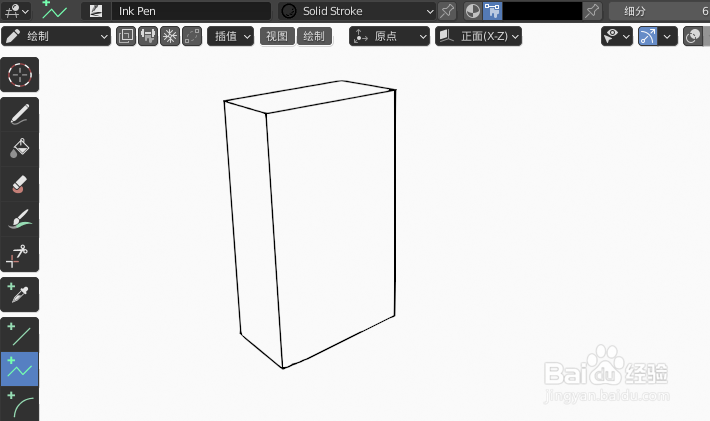Image resolution: width=710 pixels, height=421 pixels.
Task: Select the Line primitive tool
Action: tap(19, 335)
